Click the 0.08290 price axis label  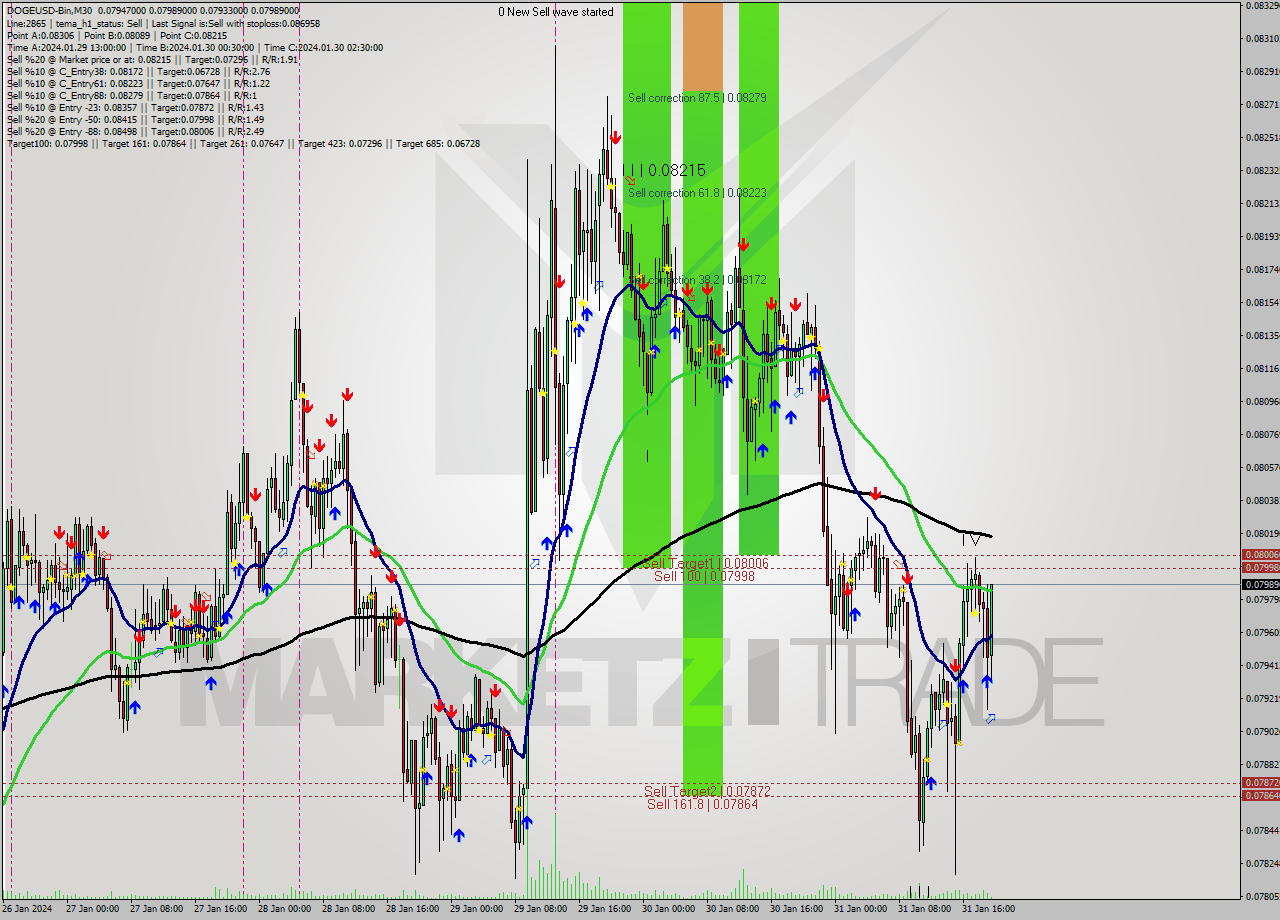click(1263, 71)
